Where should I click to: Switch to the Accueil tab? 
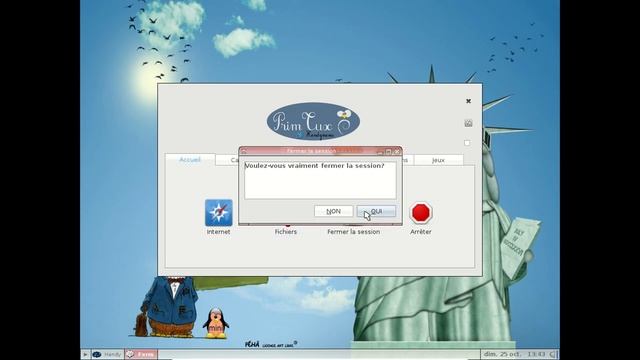190,160
